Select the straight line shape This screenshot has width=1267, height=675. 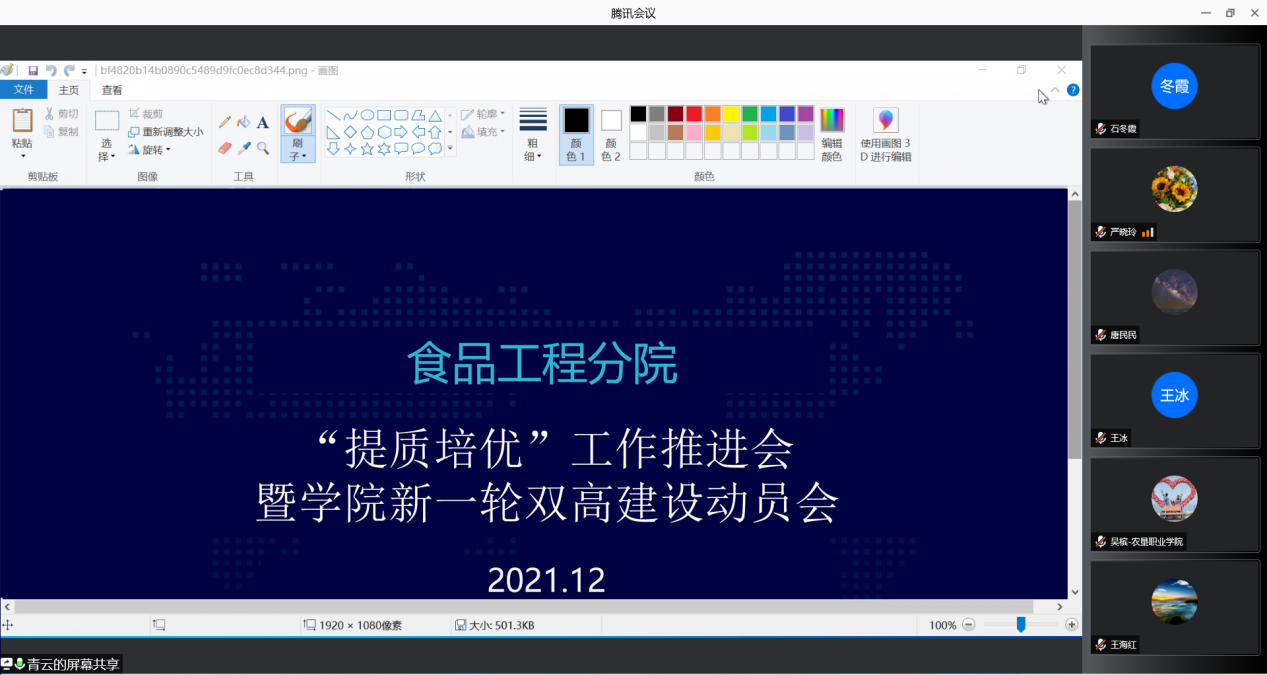[333, 115]
